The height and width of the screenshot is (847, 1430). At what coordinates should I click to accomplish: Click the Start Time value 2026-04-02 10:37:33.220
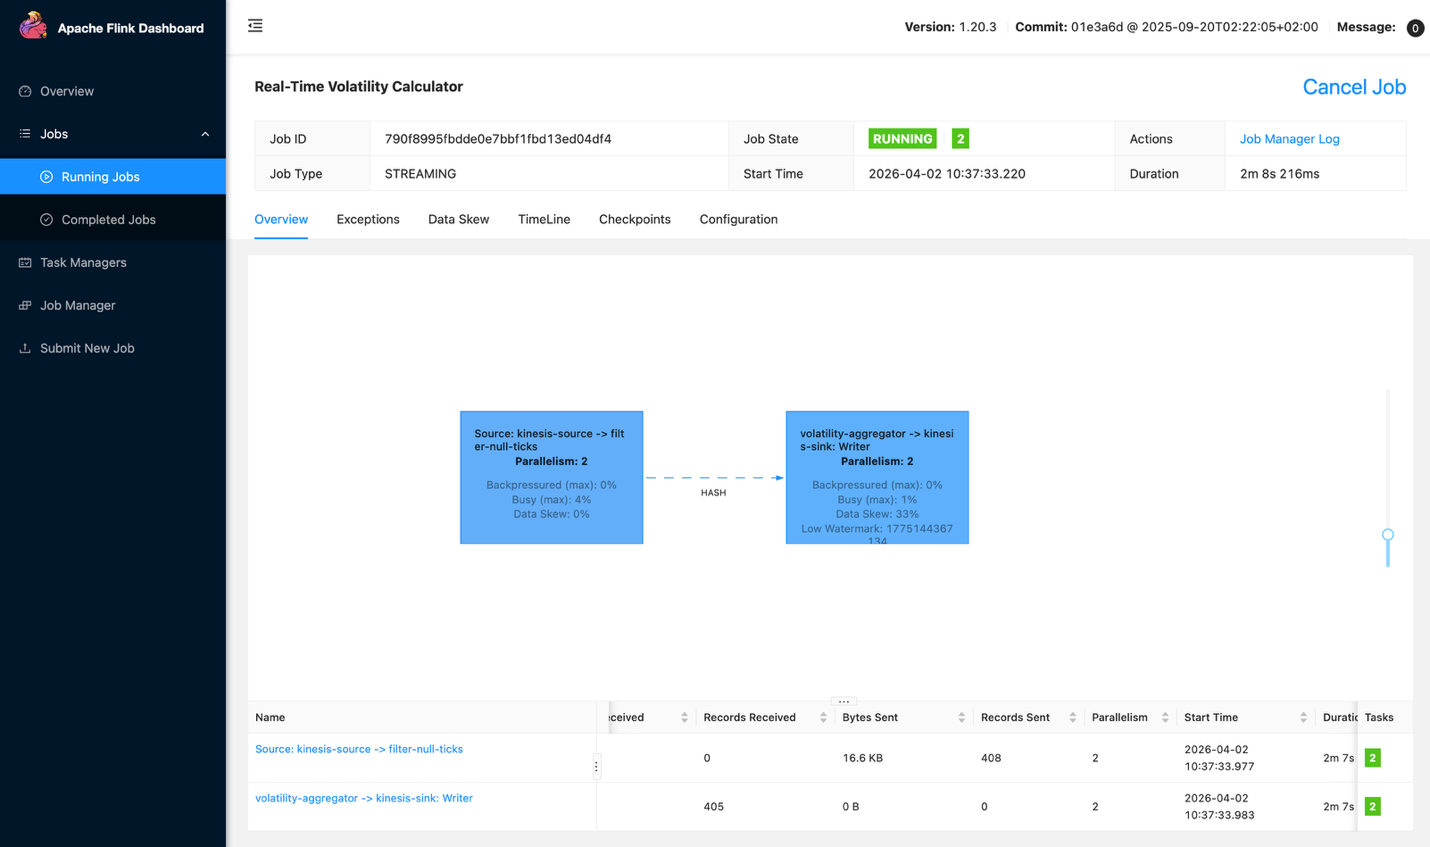pyautogui.click(x=947, y=174)
